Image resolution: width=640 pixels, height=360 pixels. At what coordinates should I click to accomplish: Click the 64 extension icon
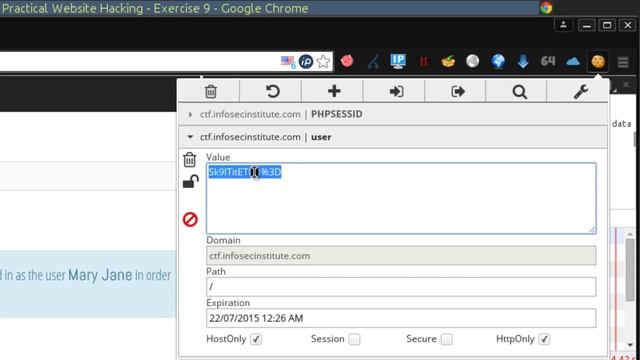point(548,61)
